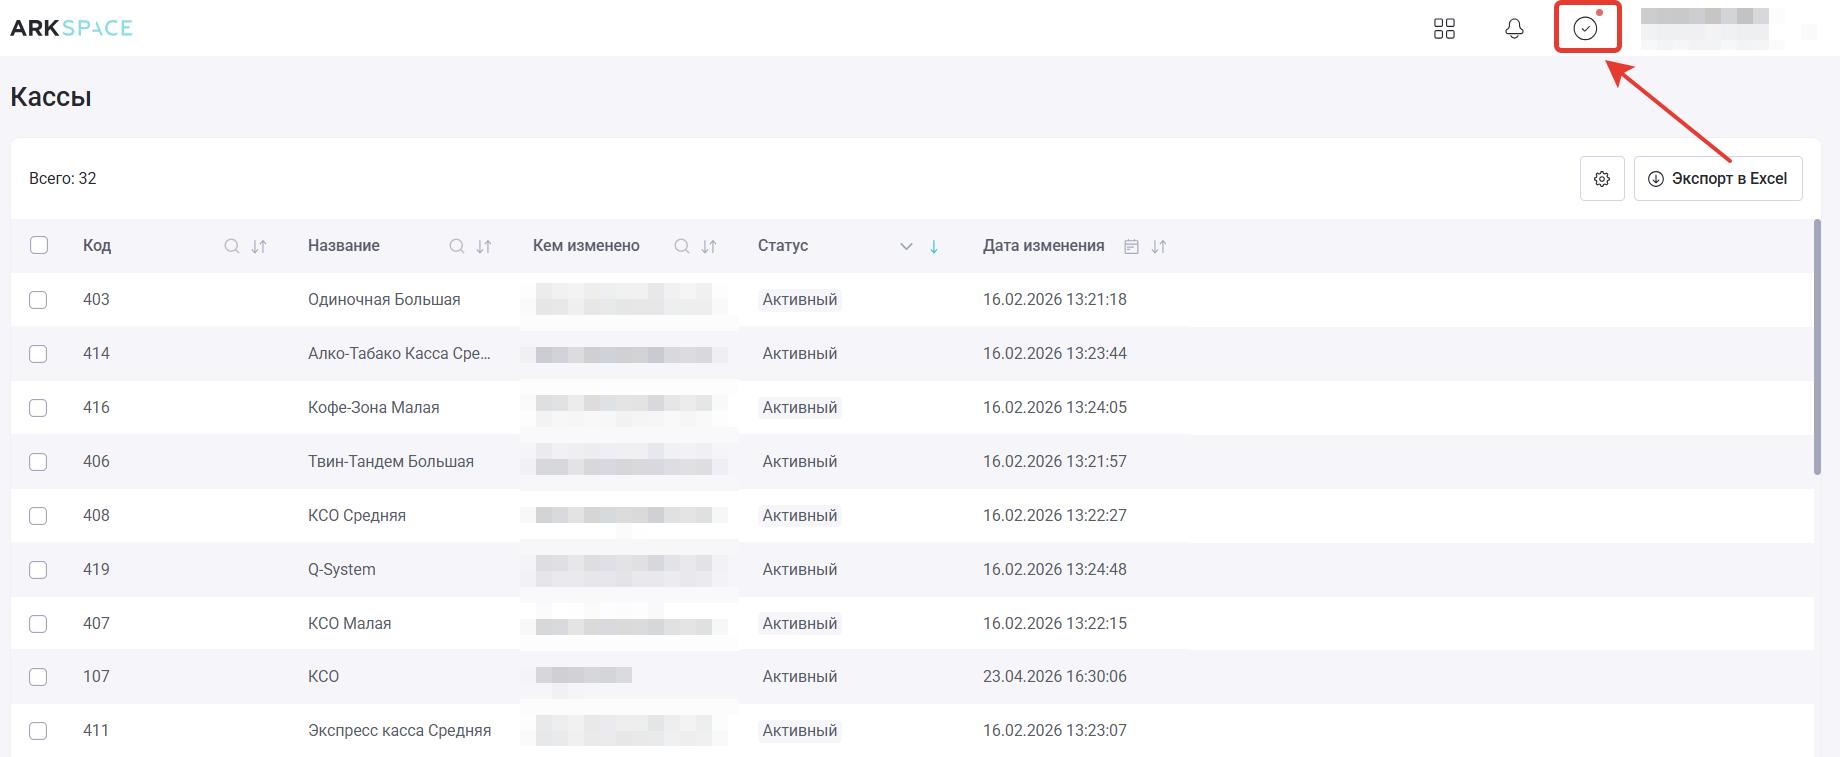Screen dimensions: 1840x757
Task: Open table settings gear icon
Action: tap(1602, 179)
